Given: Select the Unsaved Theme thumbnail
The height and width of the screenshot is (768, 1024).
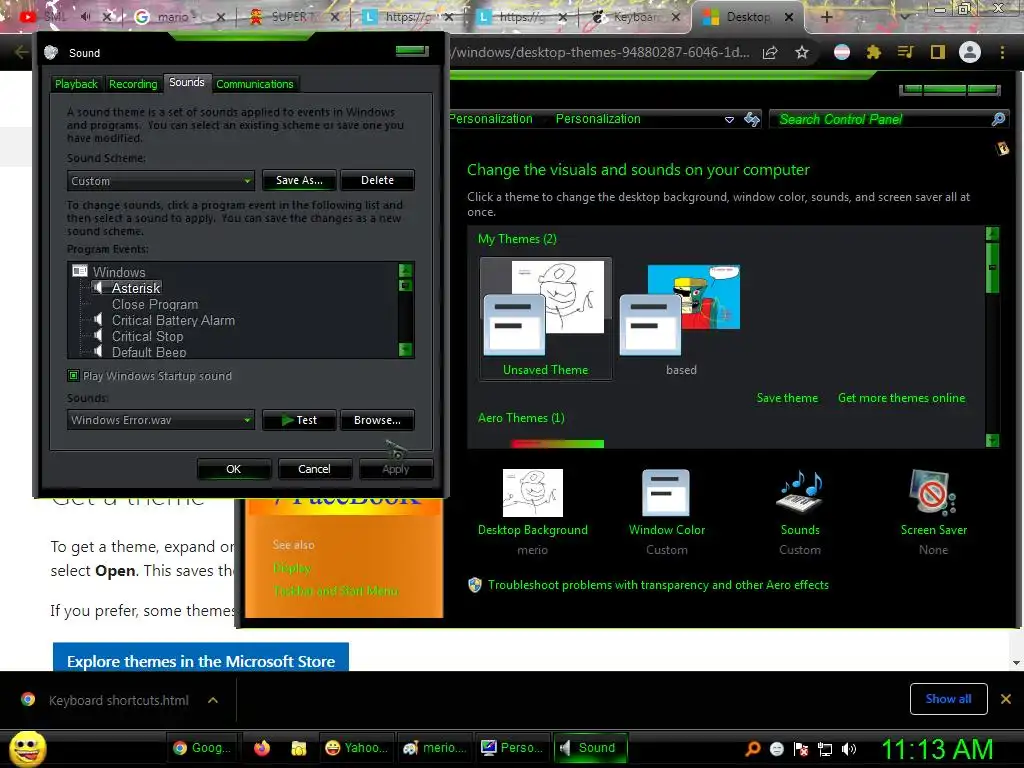Looking at the screenshot, I should click(546, 318).
